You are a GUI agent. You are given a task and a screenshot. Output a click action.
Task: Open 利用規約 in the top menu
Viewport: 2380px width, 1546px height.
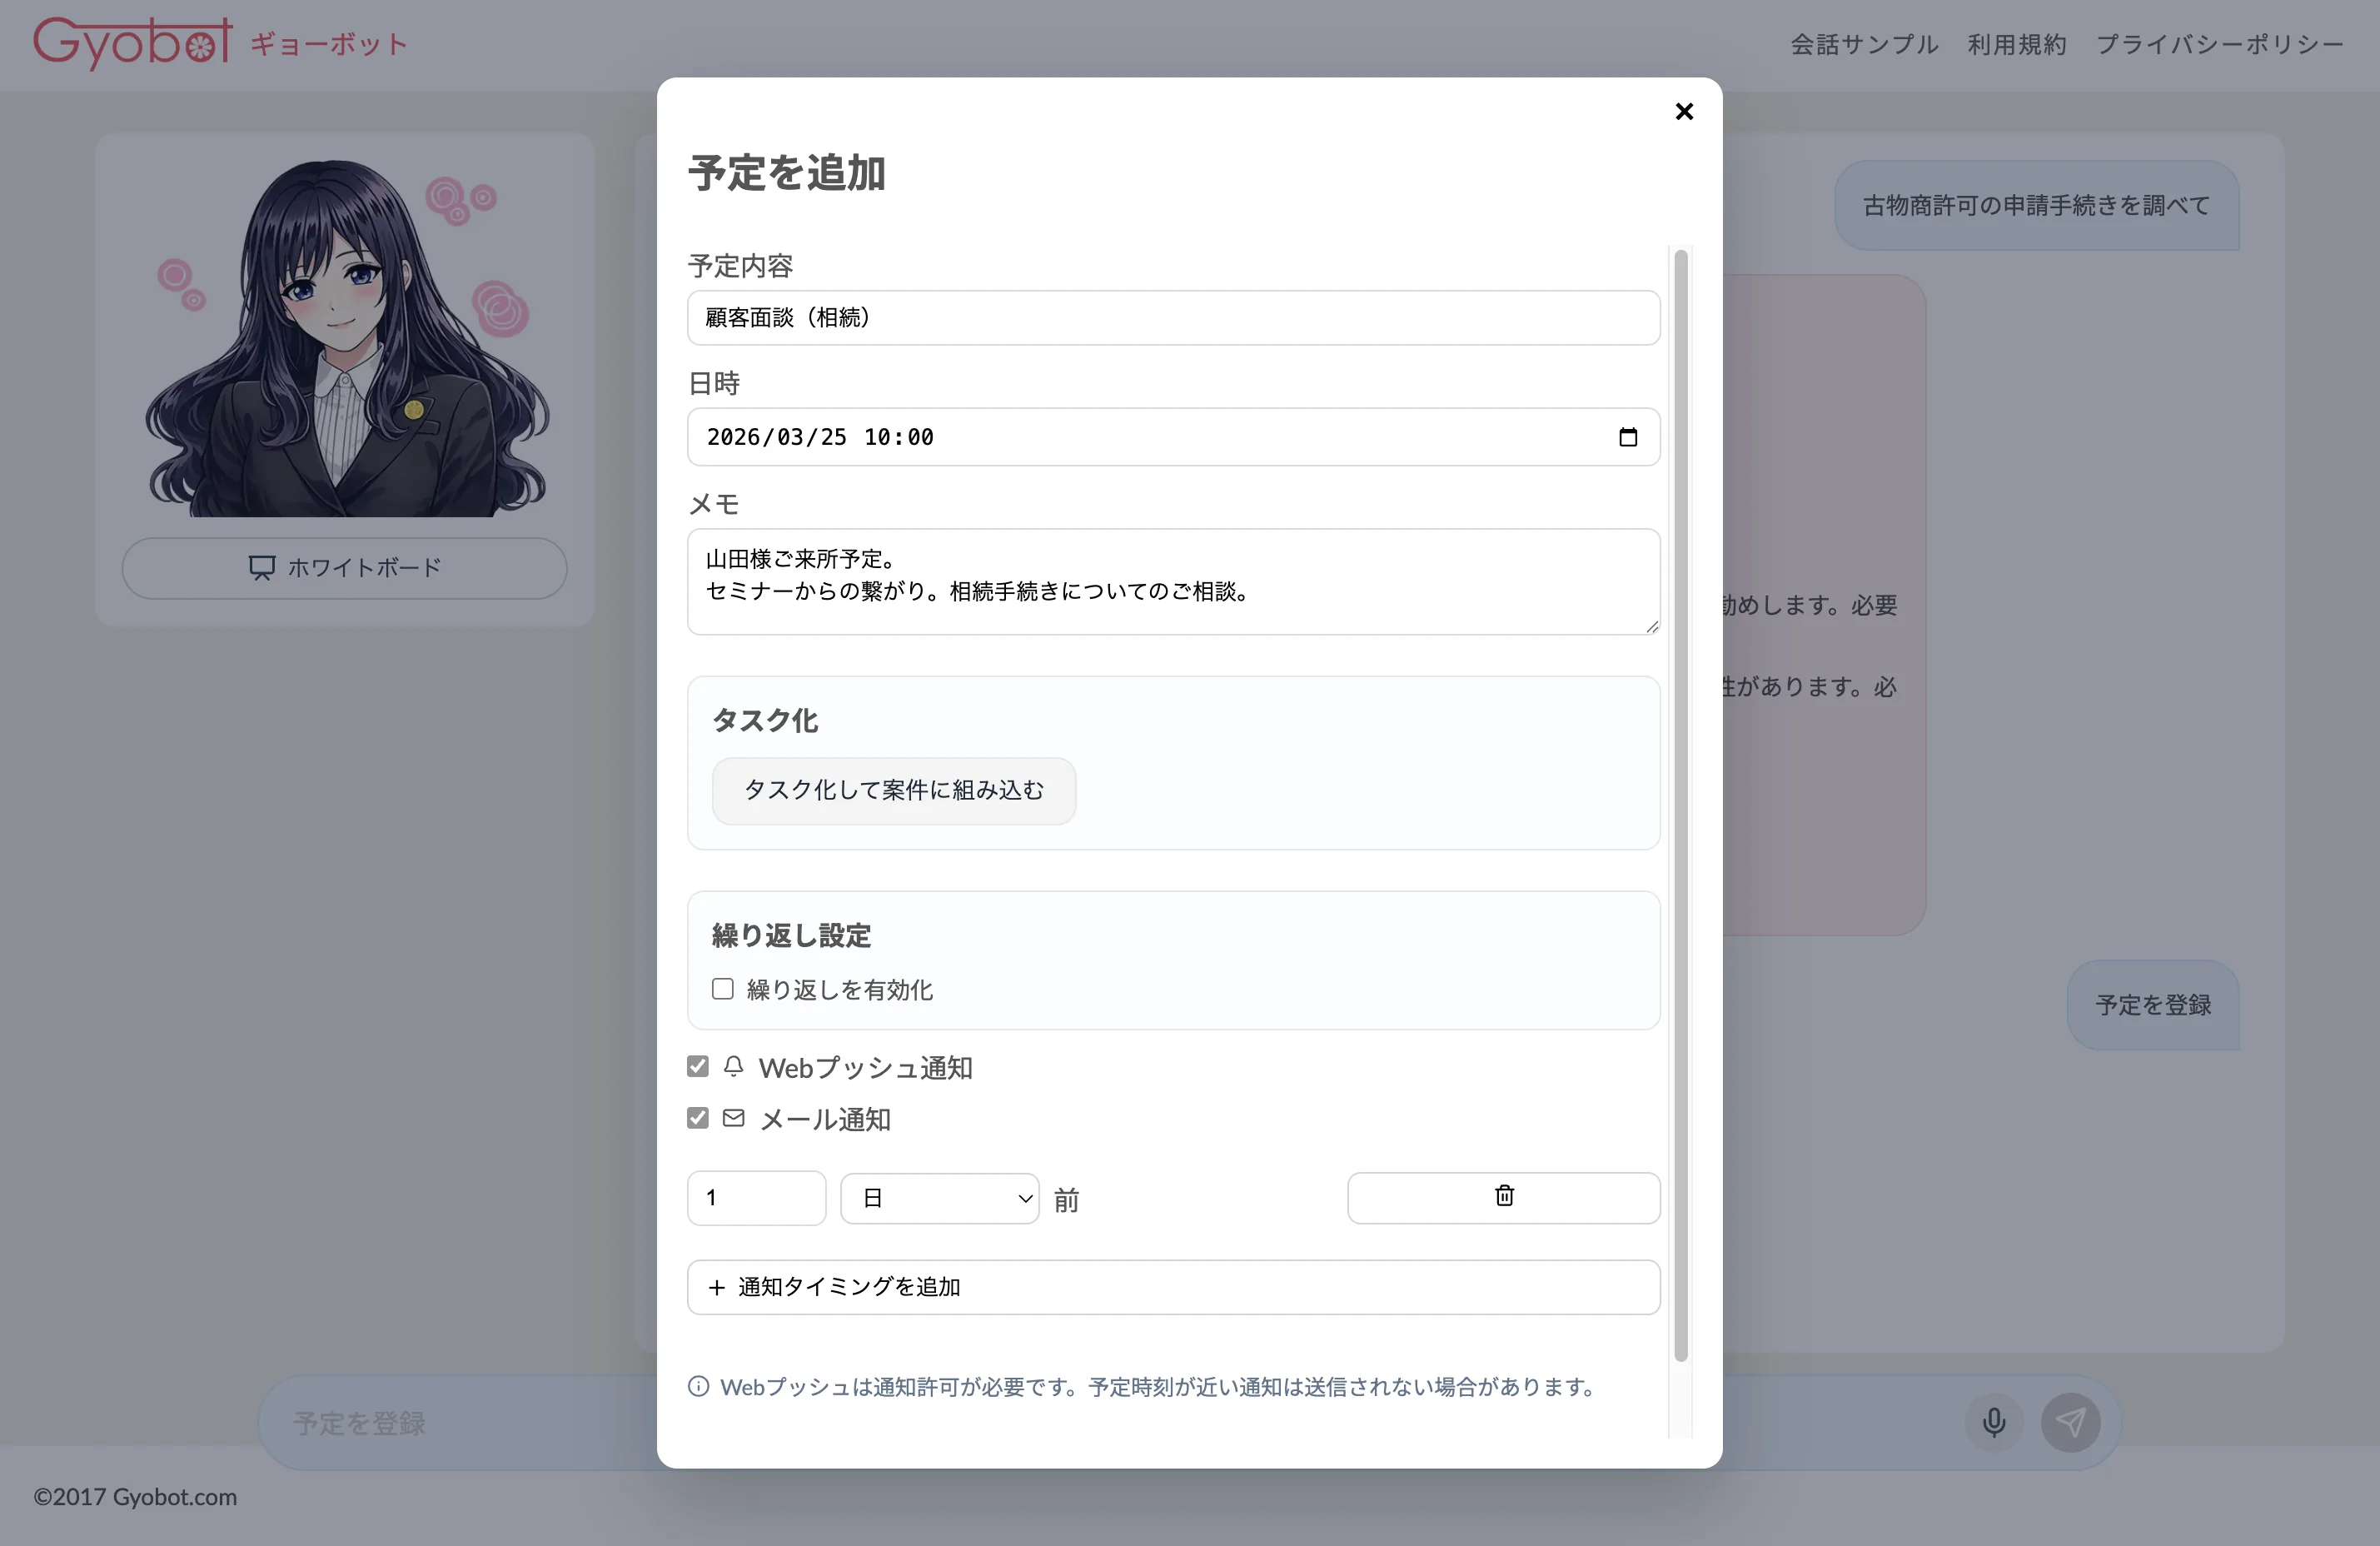tap(2016, 45)
